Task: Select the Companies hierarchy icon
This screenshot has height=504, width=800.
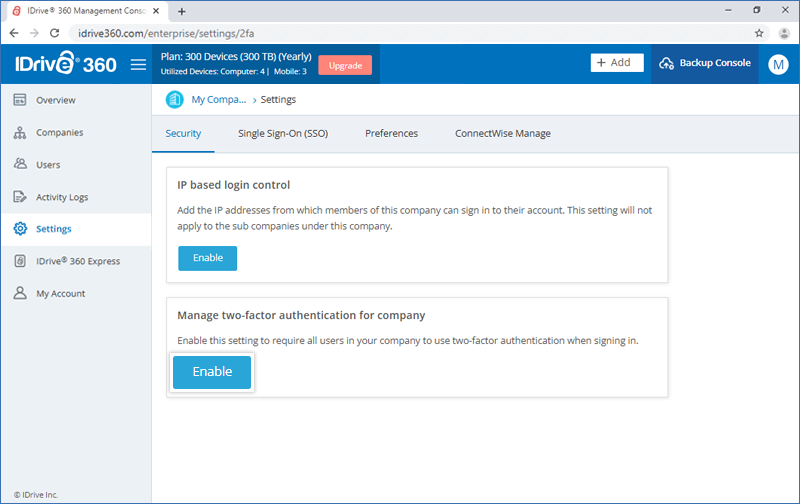Action: pos(20,133)
